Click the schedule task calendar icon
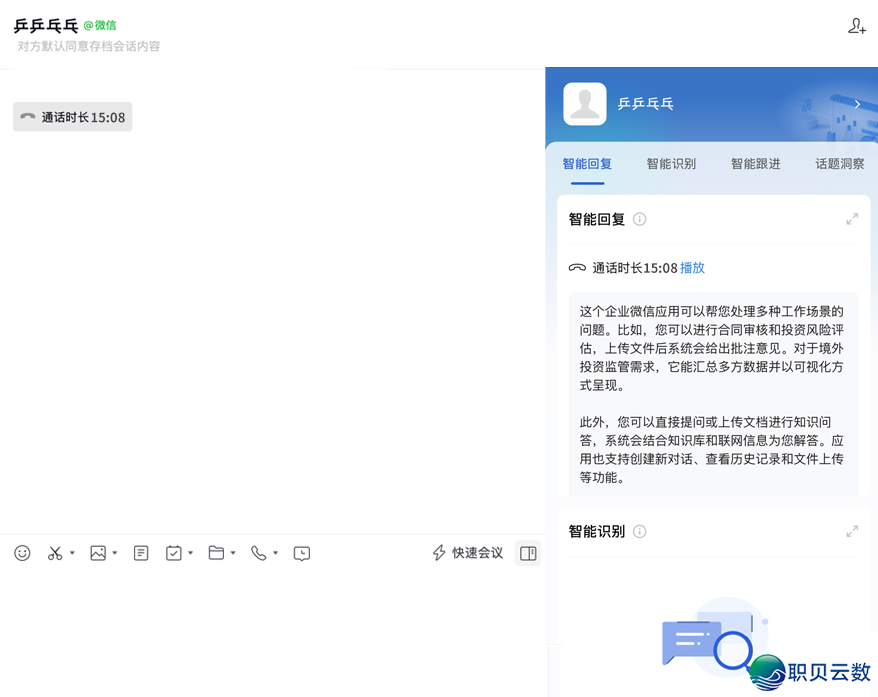878x697 pixels. coord(174,553)
